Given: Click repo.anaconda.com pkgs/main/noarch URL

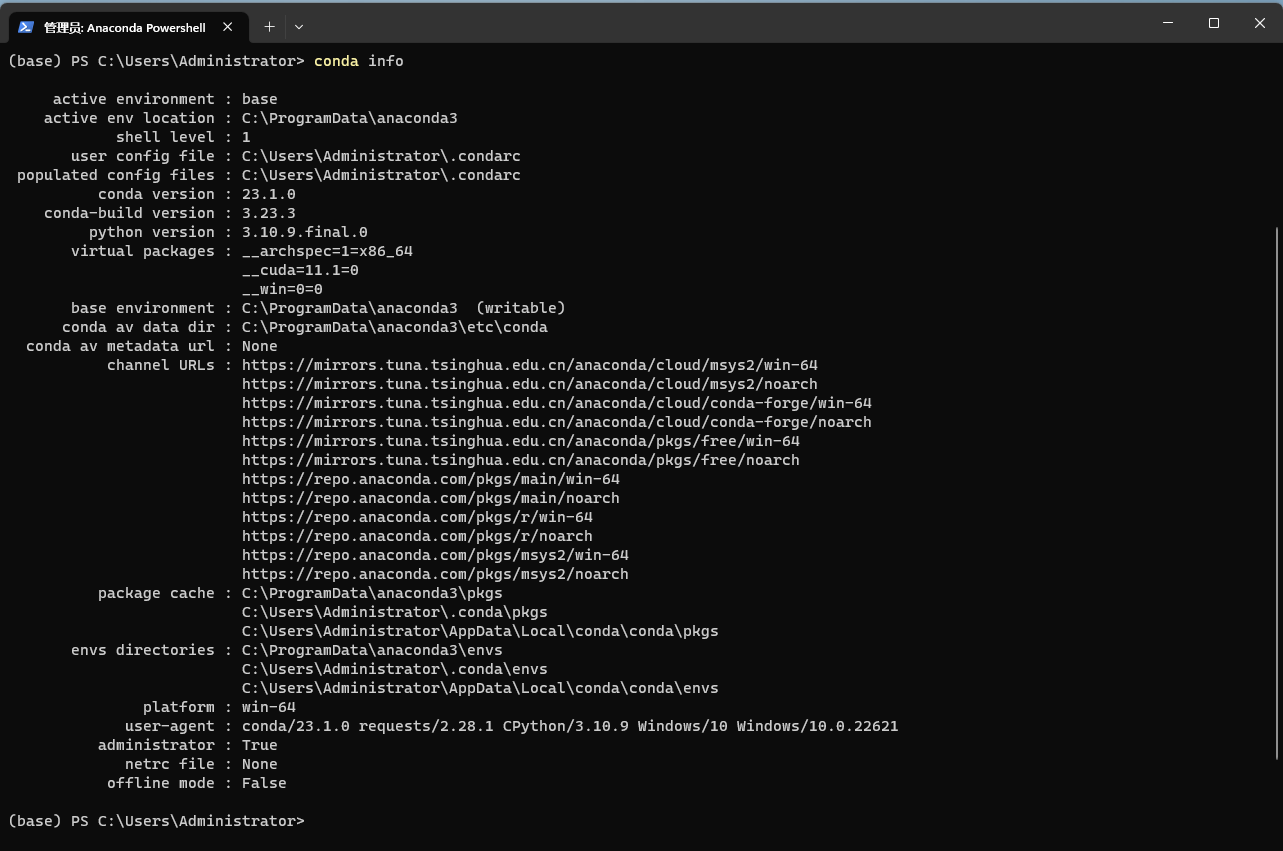Looking at the screenshot, I should click(x=431, y=498).
